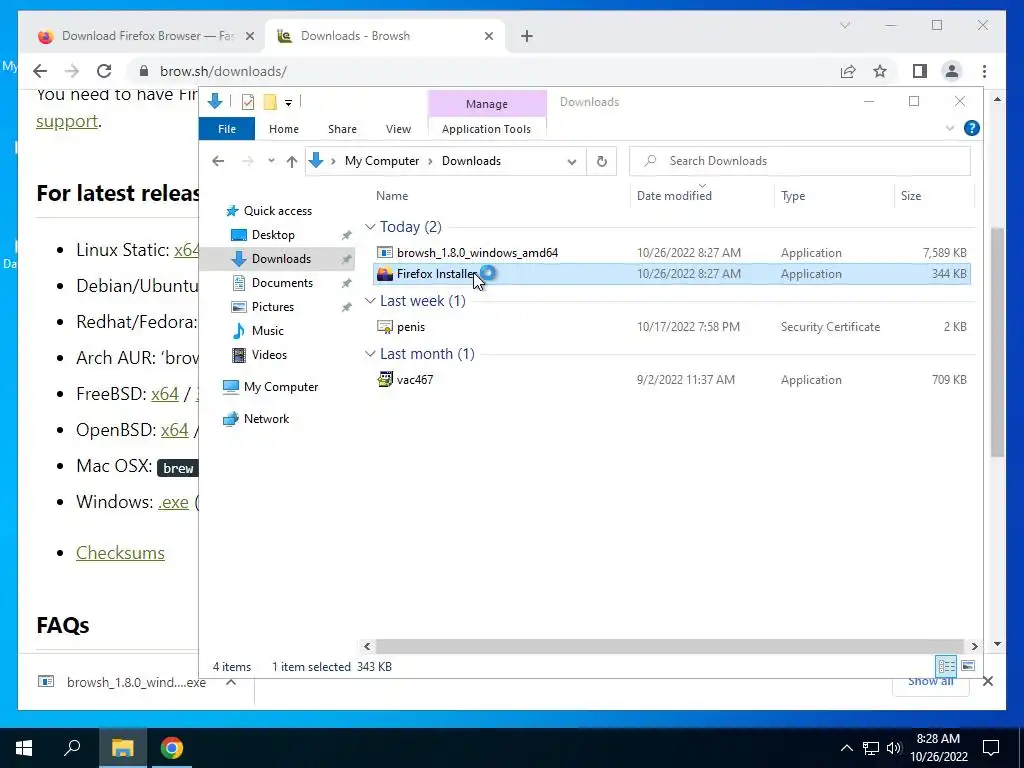Viewport: 1024px width, 768px height.
Task: Toggle the Chrome side panel
Action: pos(920,71)
